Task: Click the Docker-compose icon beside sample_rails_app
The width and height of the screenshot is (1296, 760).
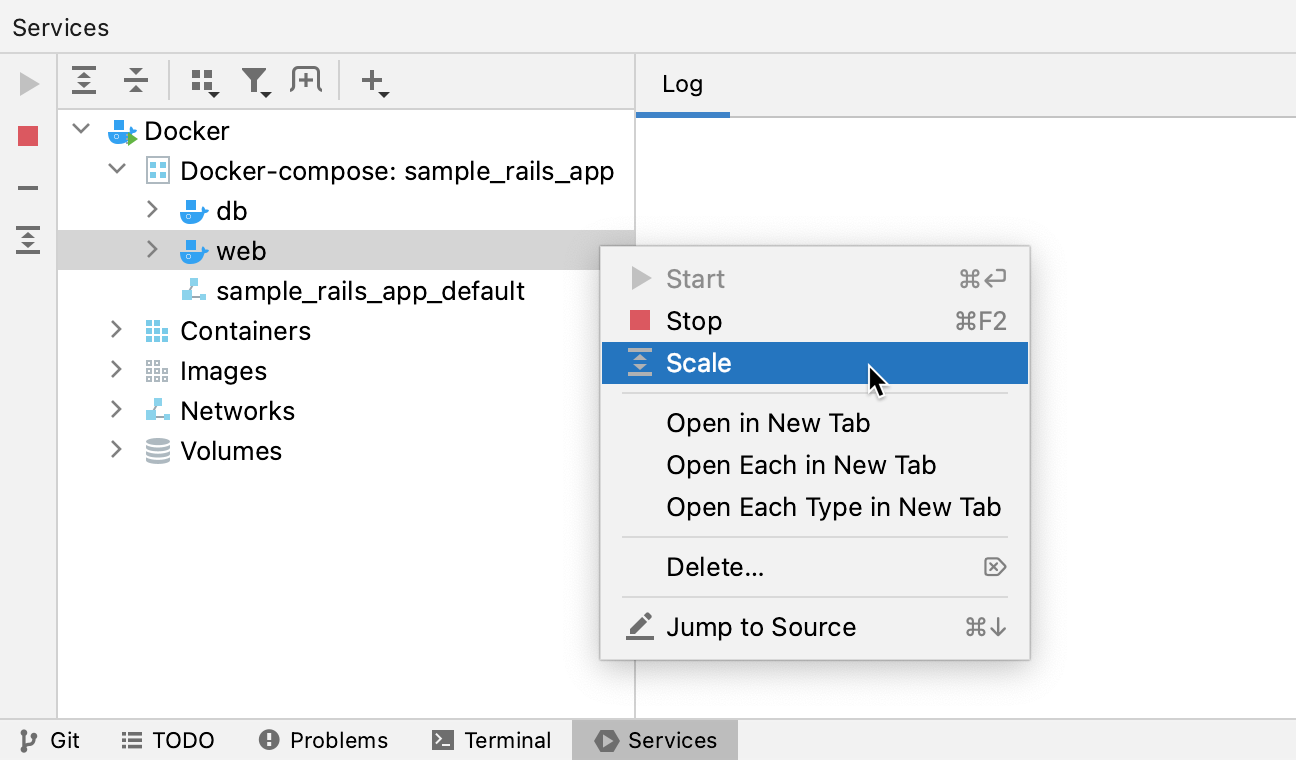Action: 157,170
